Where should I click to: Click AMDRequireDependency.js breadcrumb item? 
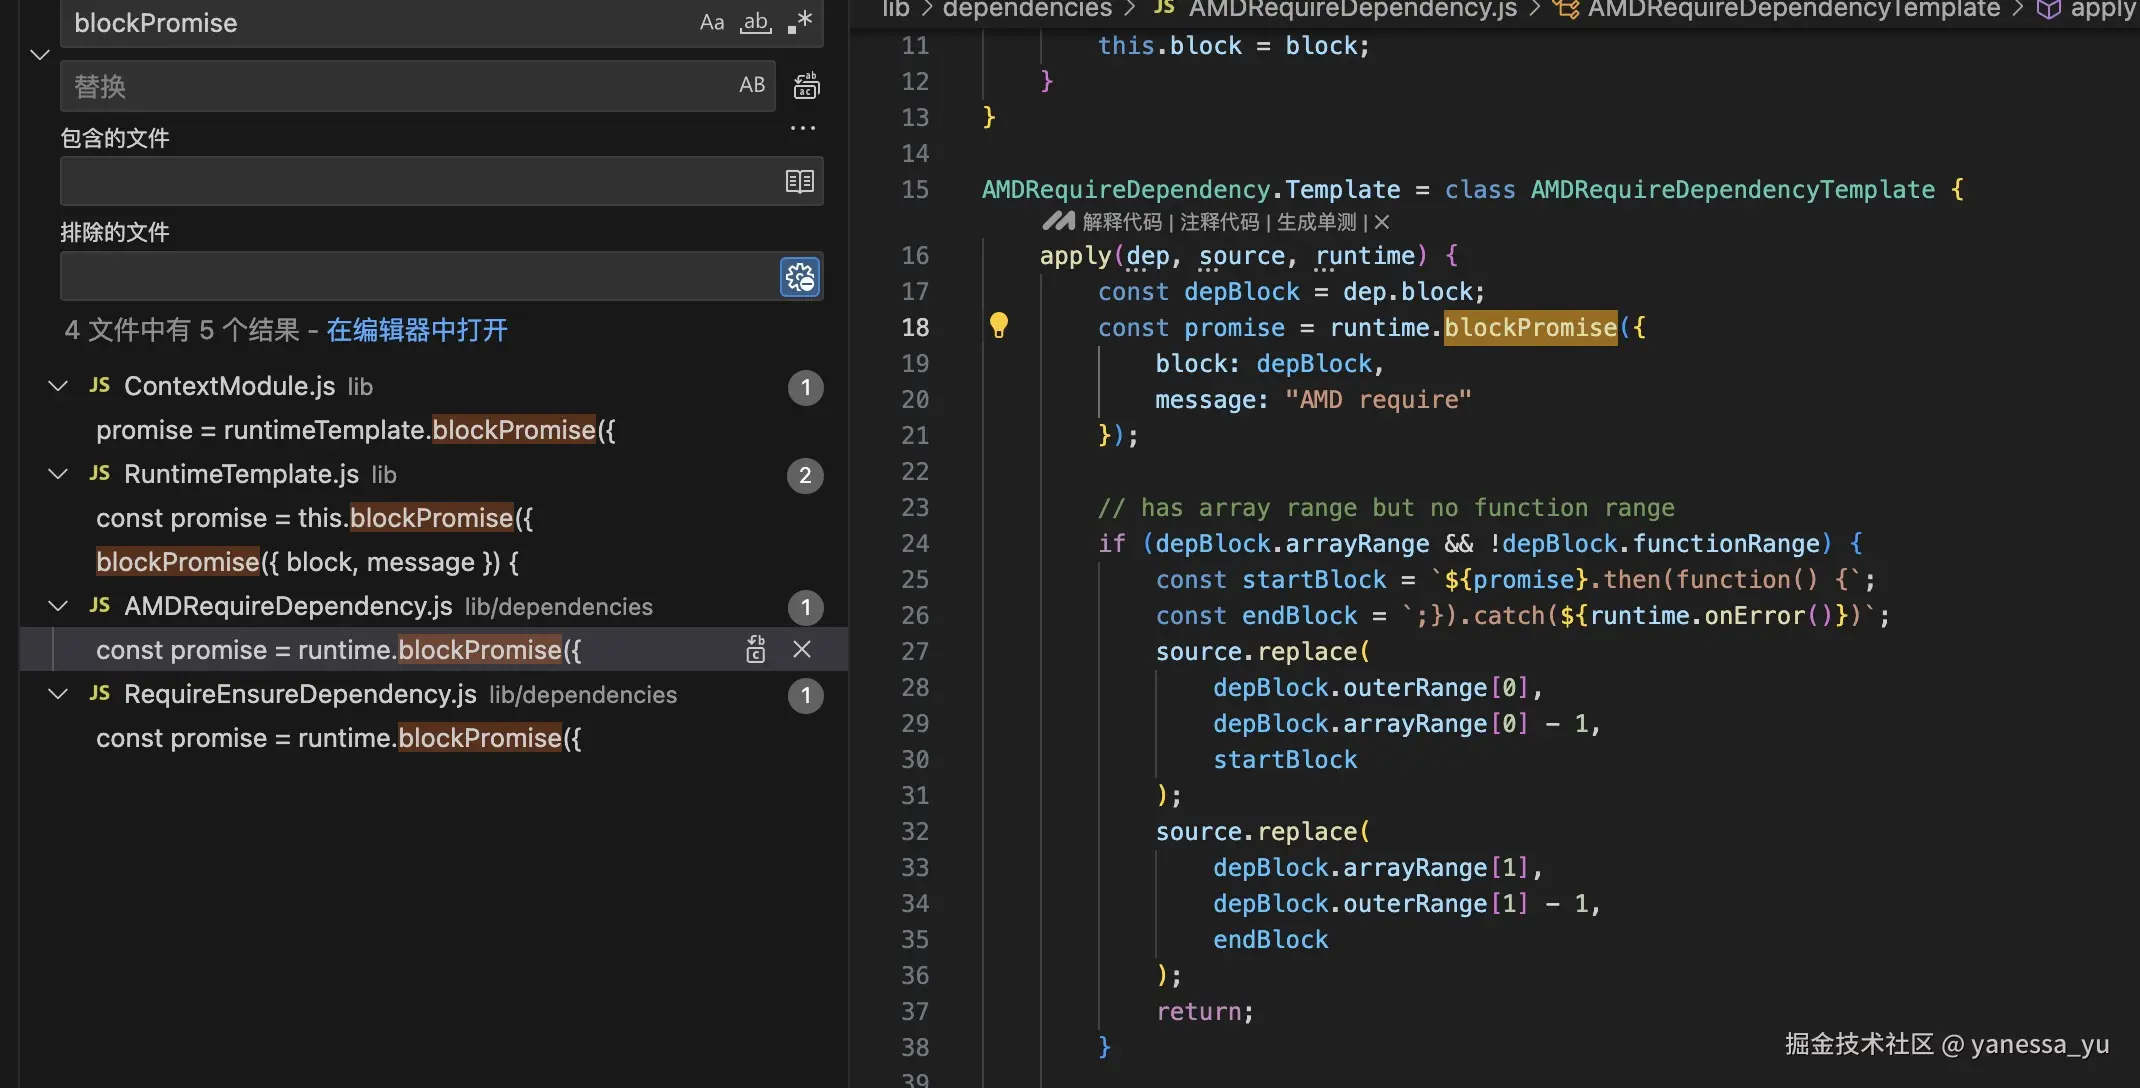[x=1352, y=9]
